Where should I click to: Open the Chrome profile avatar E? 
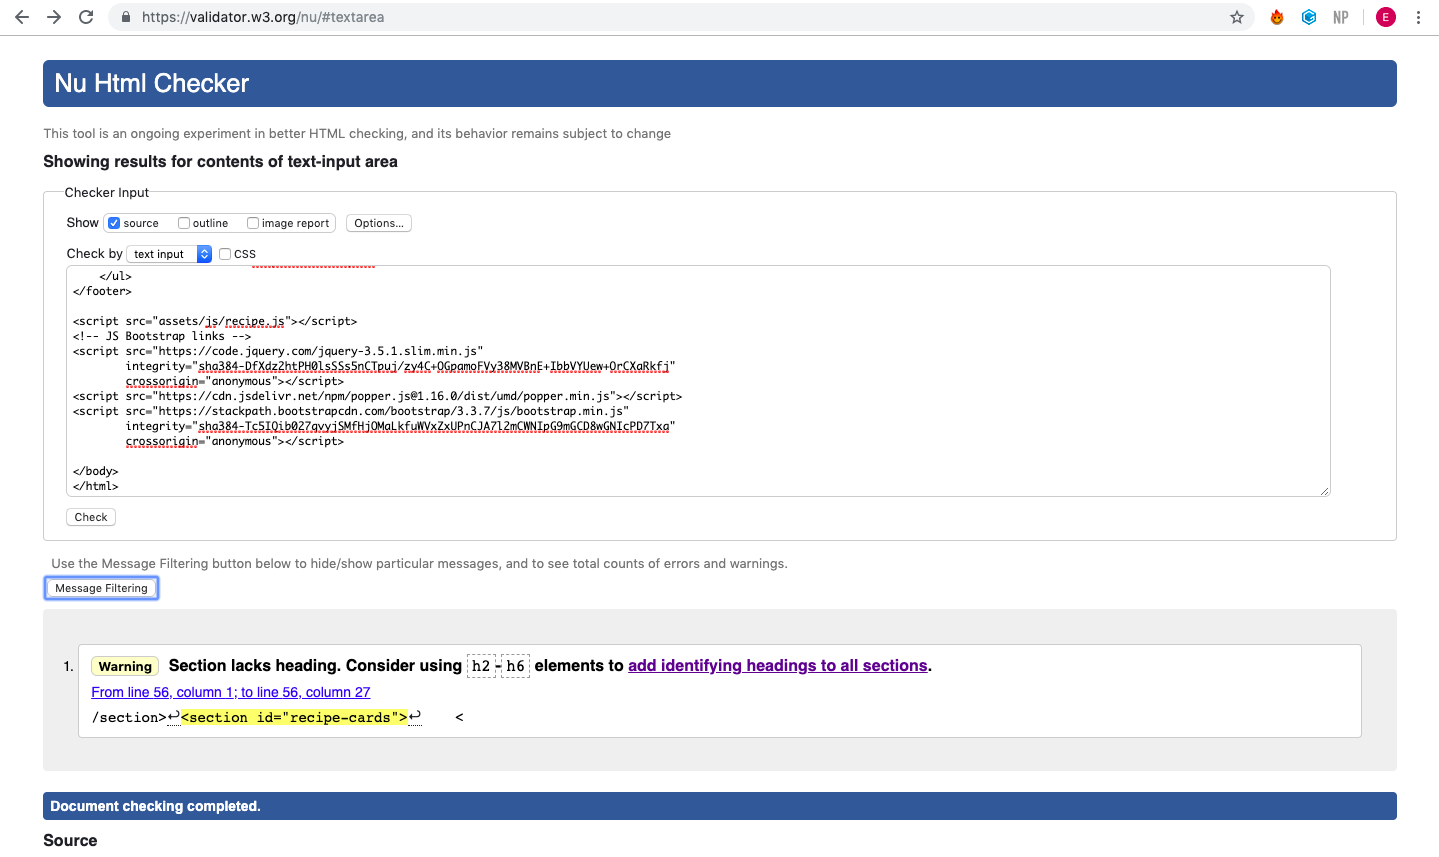click(x=1386, y=17)
